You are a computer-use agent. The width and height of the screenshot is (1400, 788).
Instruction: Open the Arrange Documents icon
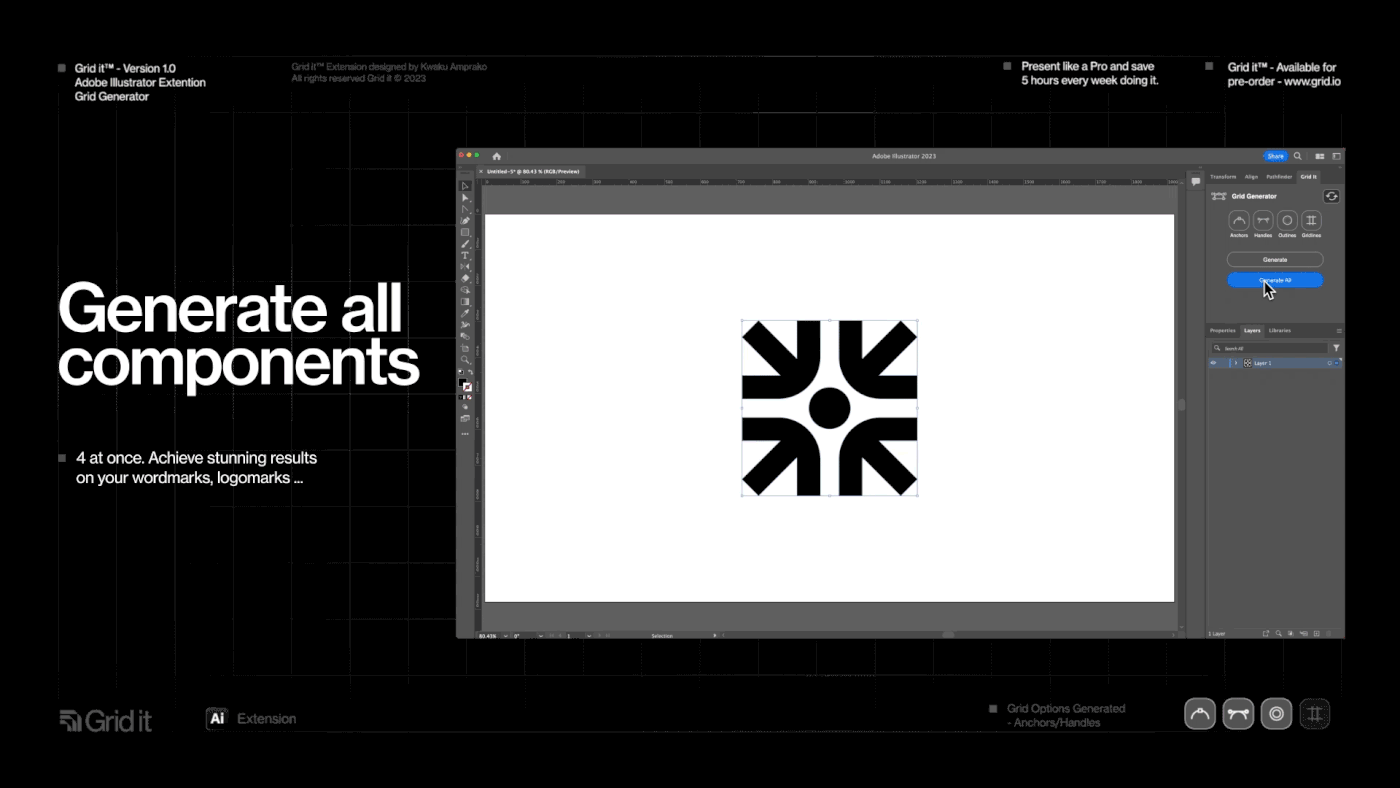point(1320,156)
